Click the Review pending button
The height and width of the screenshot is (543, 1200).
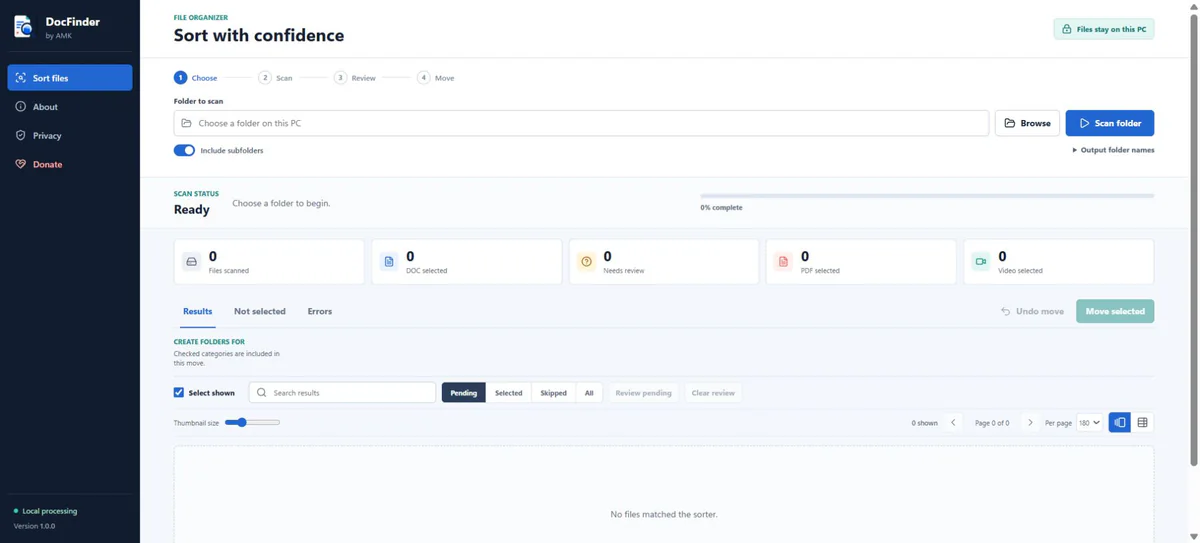643,393
